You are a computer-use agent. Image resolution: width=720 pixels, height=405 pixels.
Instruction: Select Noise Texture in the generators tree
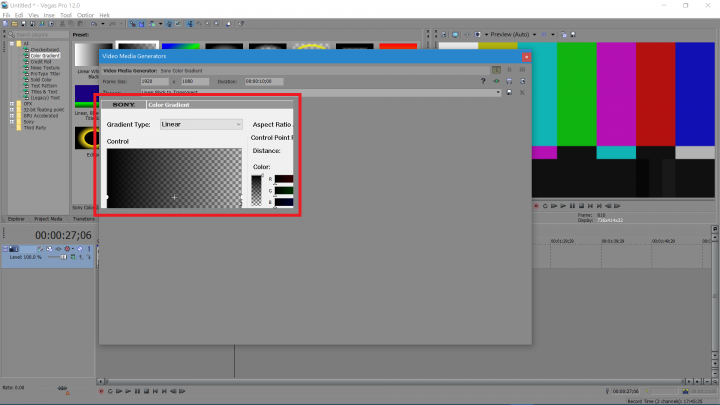tap(45, 68)
